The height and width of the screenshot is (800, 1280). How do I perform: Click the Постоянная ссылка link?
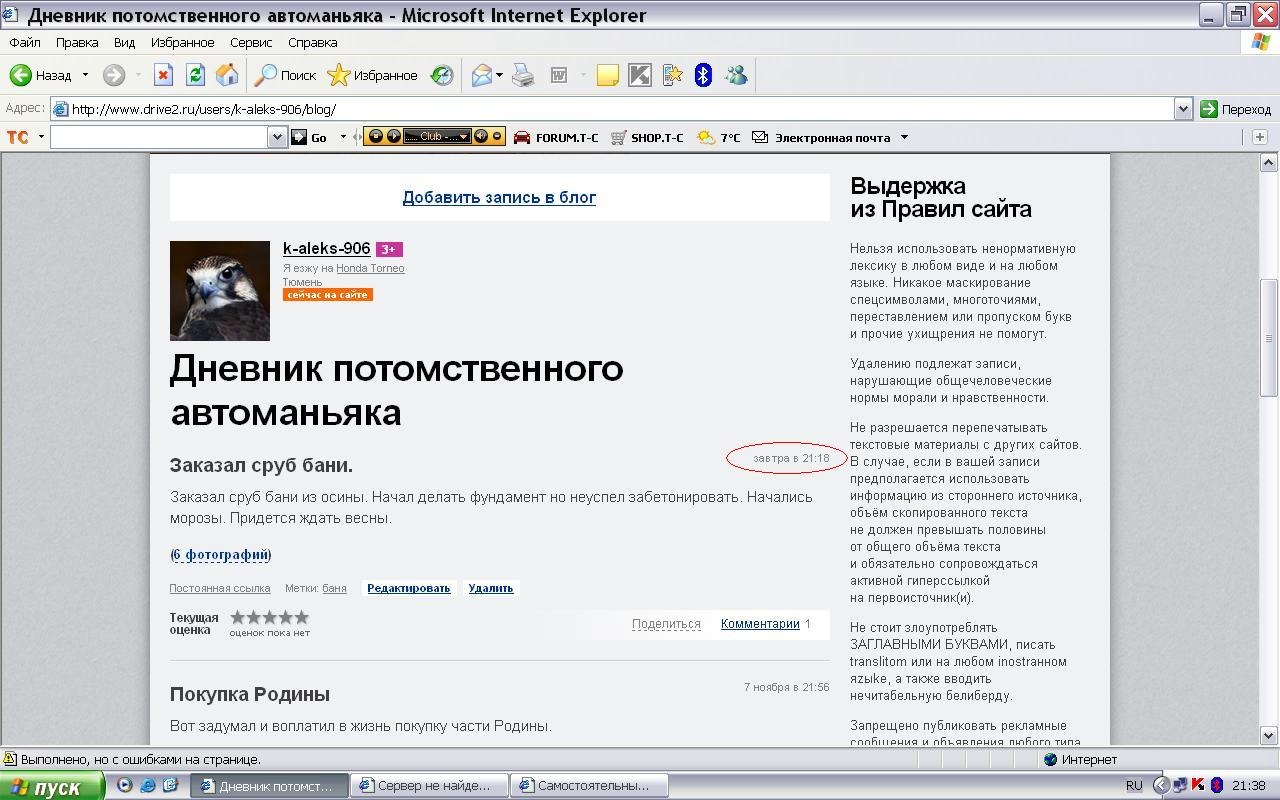tap(220, 588)
